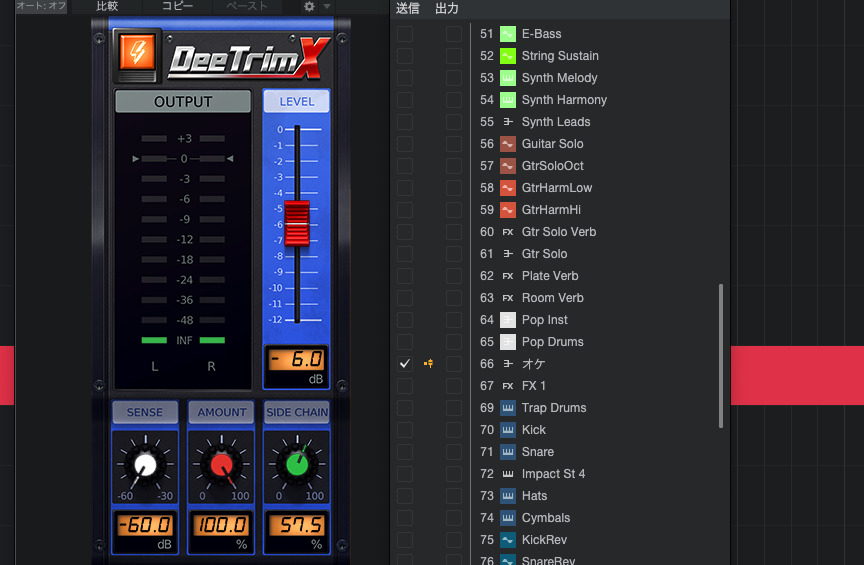The image size is (864, 565).
Task: Click the GtrHarmHi track icon
Action: [507, 210]
